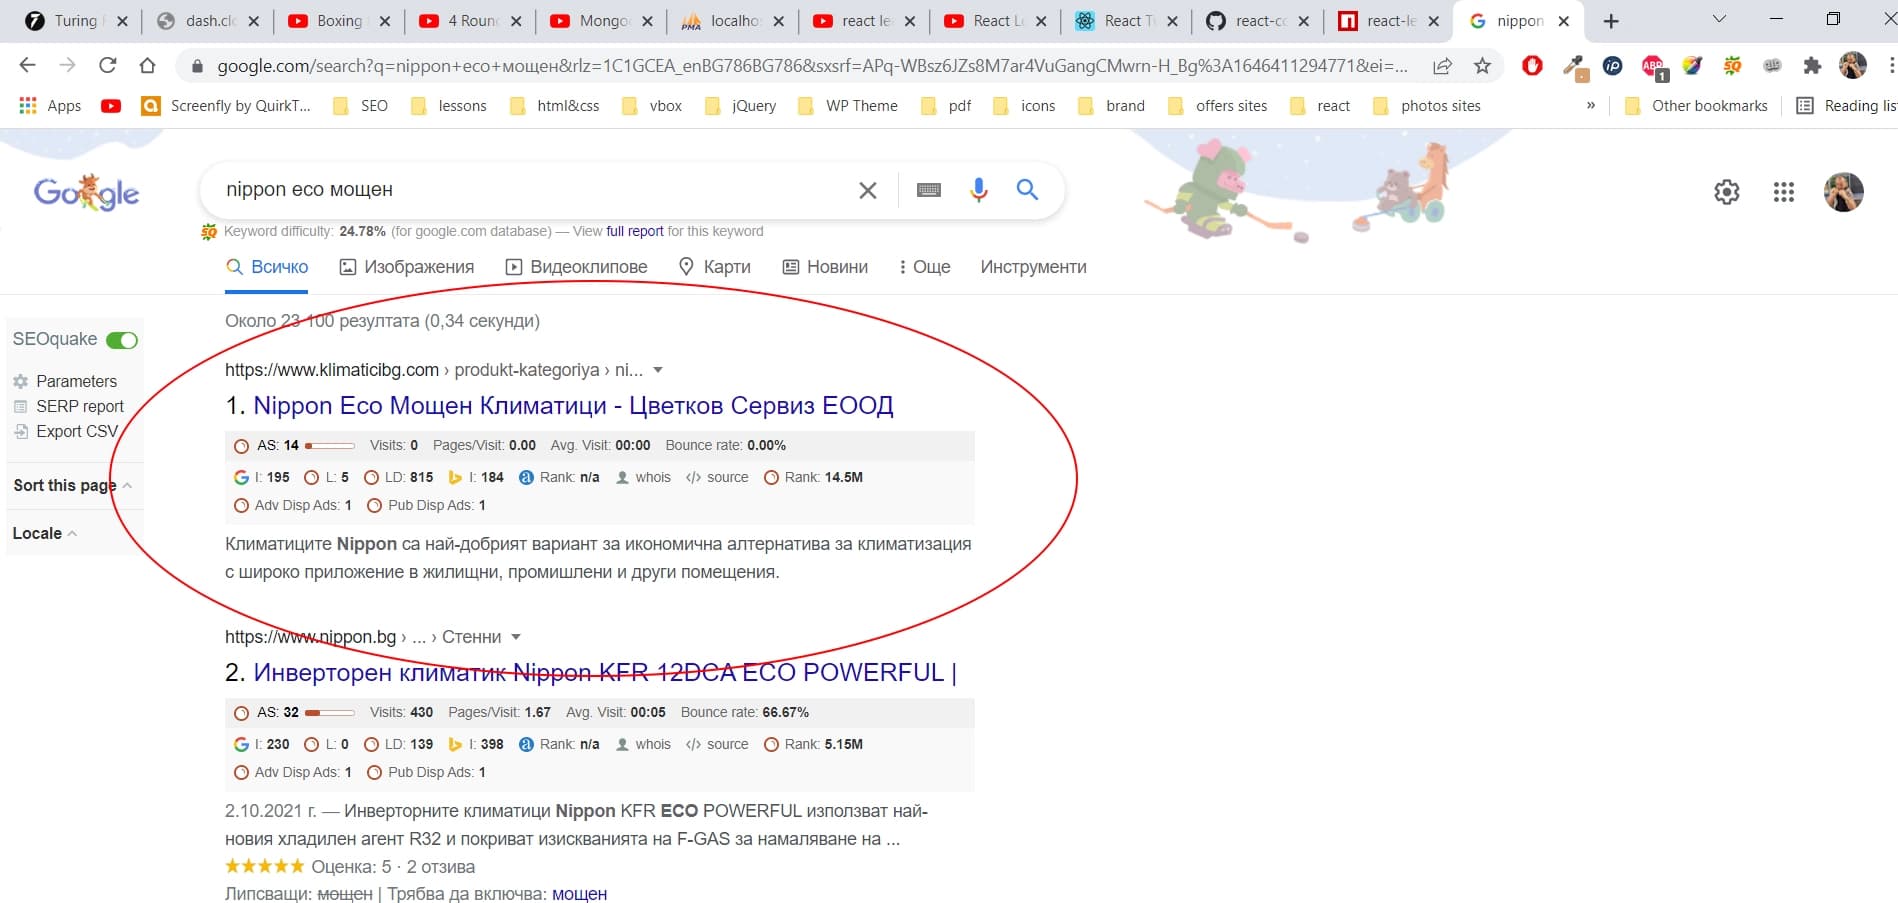The height and width of the screenshot is (903, 1898).
Task: Click the AS score progress bar on first result
Action: (x=330, y=445)
